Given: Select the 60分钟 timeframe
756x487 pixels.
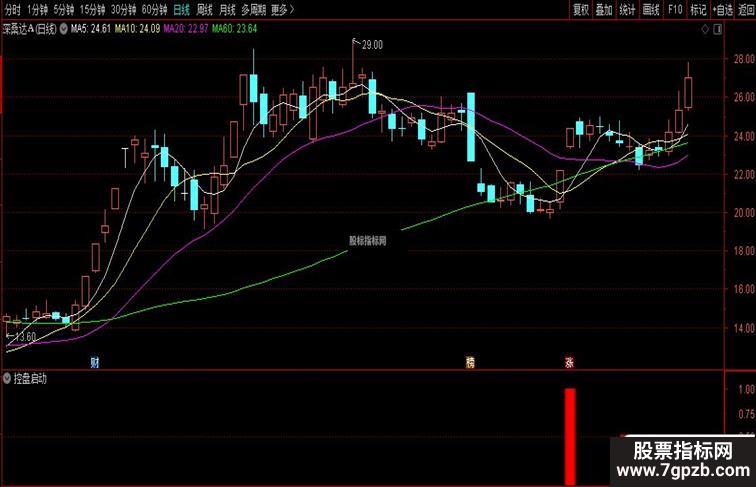Looking at the screenshot, I should click(155, 9).
